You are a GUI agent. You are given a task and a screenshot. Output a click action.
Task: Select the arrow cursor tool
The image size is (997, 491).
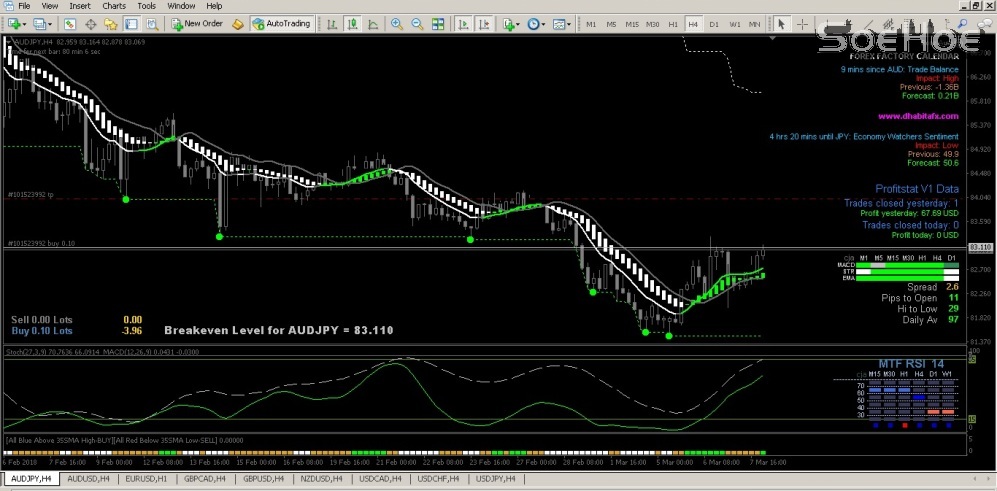(781, 23)
